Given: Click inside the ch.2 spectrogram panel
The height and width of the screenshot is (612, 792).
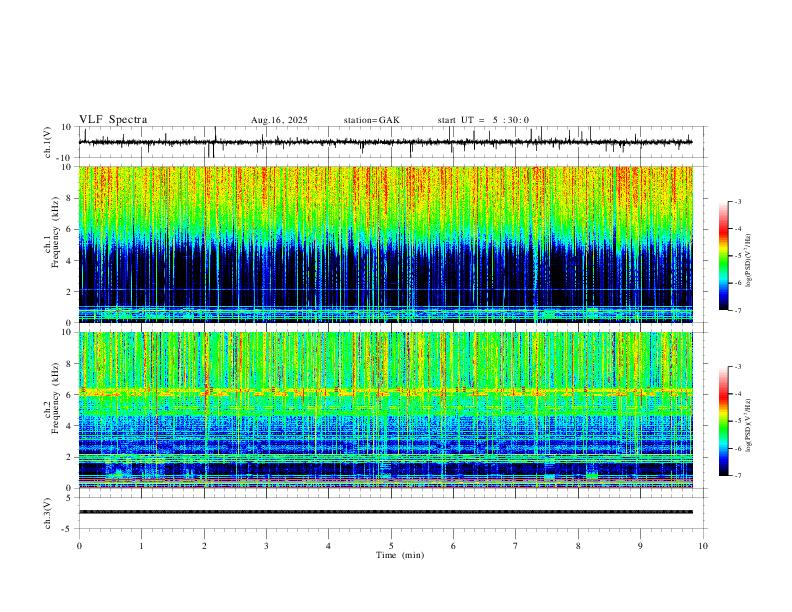Looking at the screenshot, I should coord(386,410).
